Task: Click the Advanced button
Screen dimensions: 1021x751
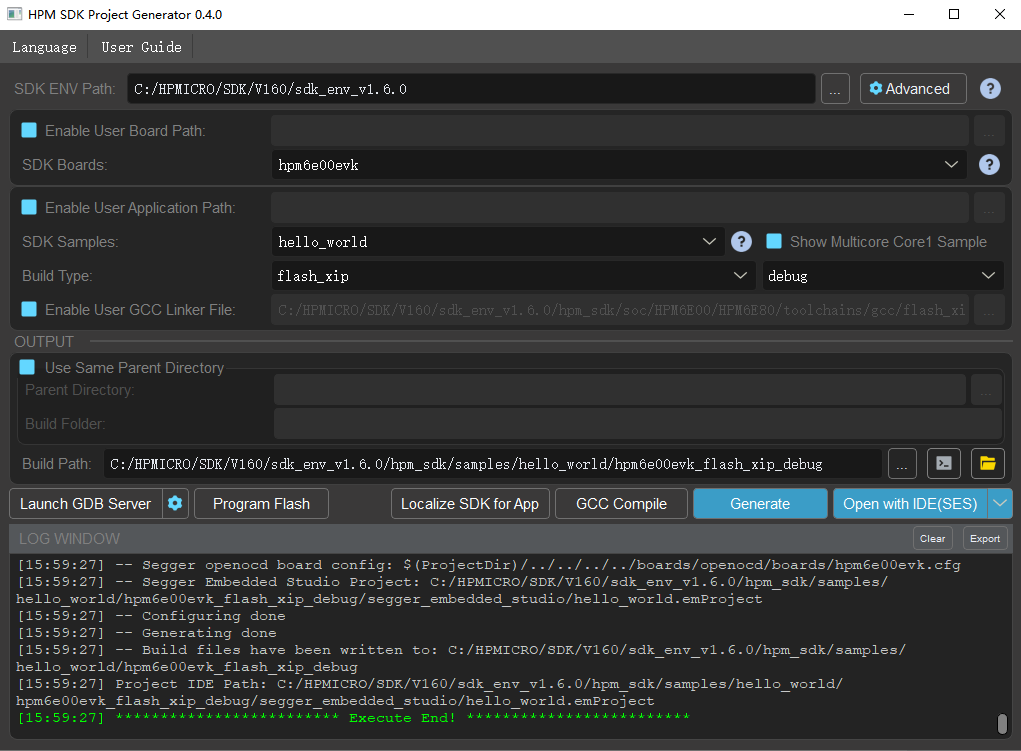Action: coord(913,89)
